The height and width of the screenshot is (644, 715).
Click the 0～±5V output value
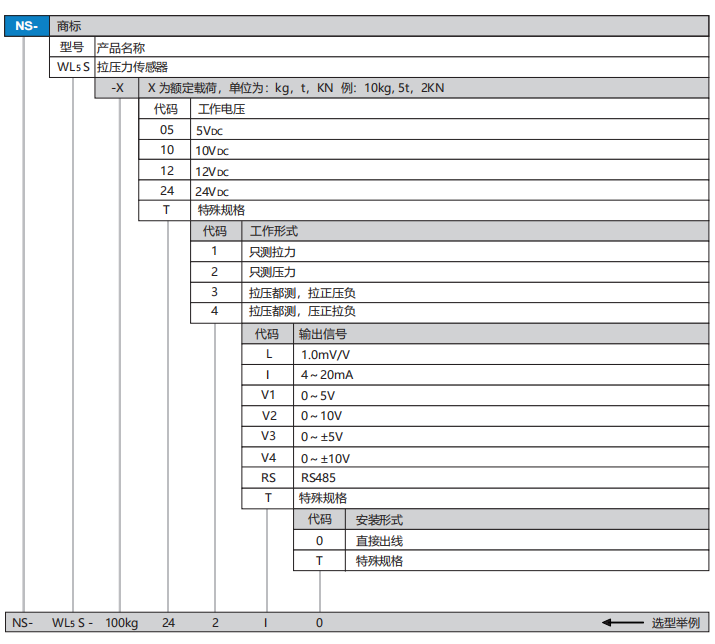tap(322, 437)
